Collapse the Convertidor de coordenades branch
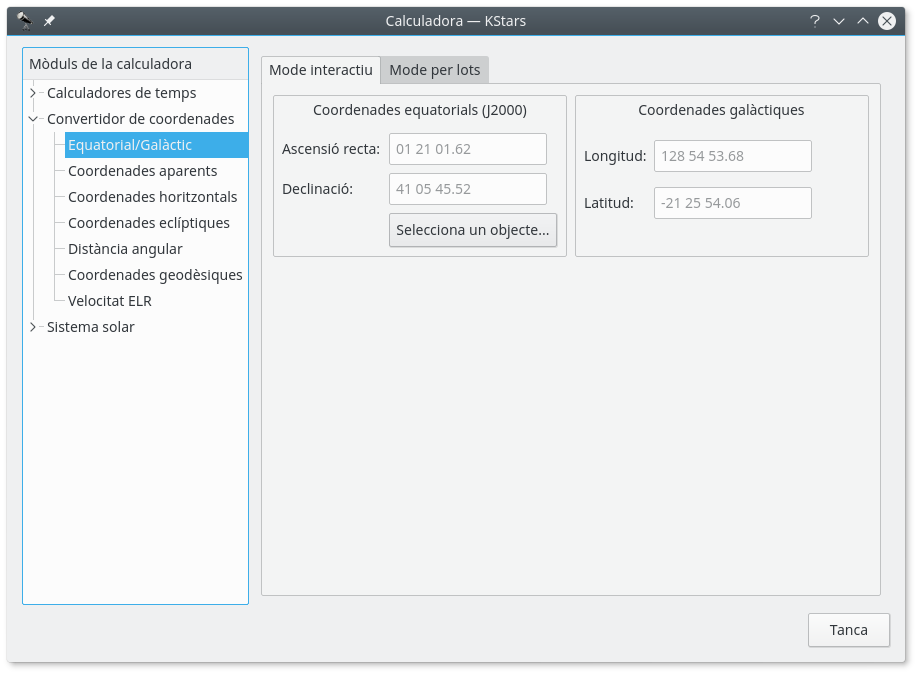This screenshot has height=675, width=918. pos(33,119)
